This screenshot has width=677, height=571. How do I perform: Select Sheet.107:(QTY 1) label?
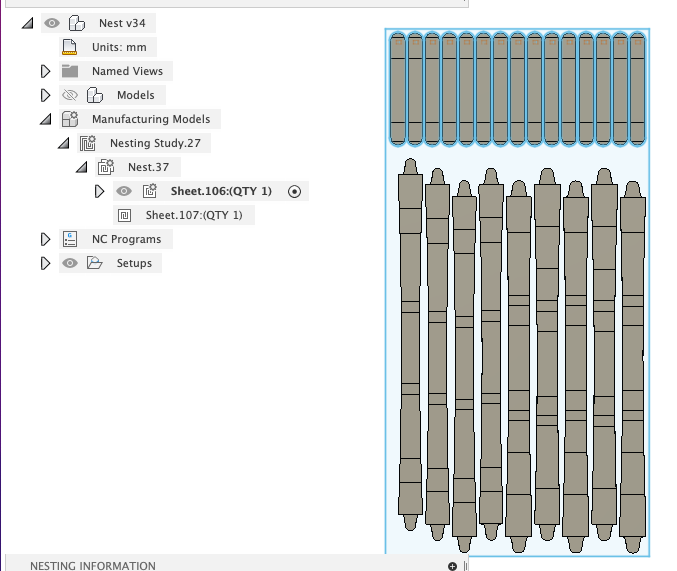click(194, 215)
